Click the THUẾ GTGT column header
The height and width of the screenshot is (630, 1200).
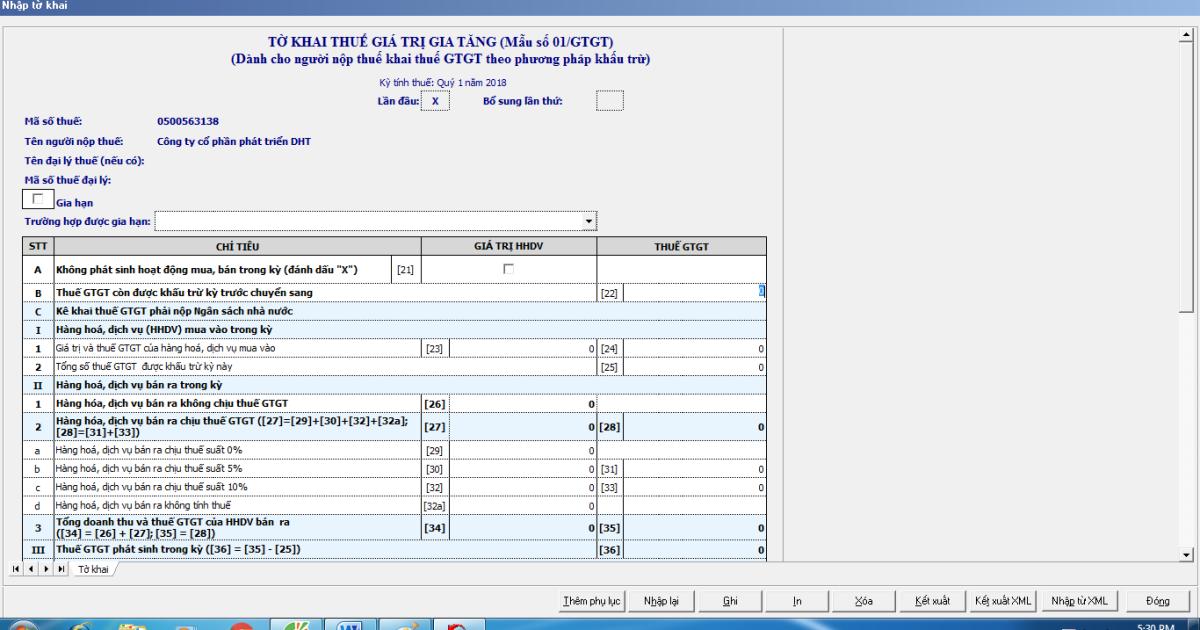[x=682, y=246]
